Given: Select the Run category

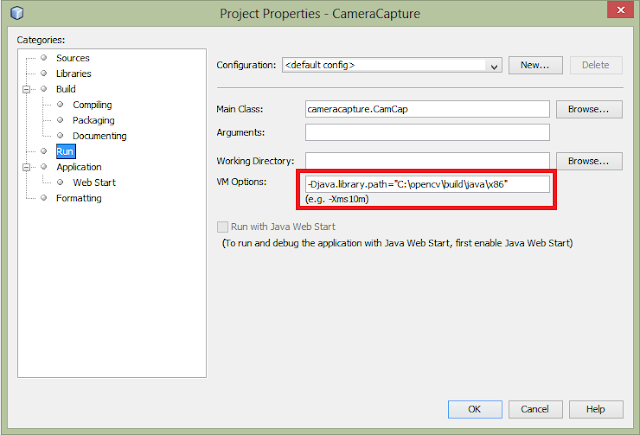Looking at the screenshot, I should pyautogui.click(x=65, y=151).
